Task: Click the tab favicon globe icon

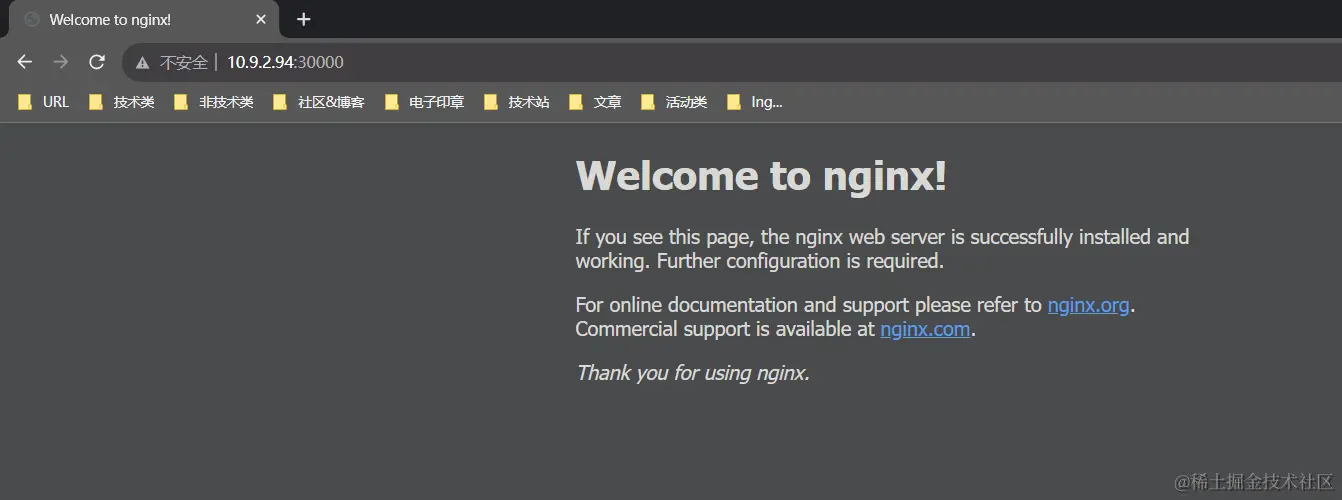Action: [31, 19]
